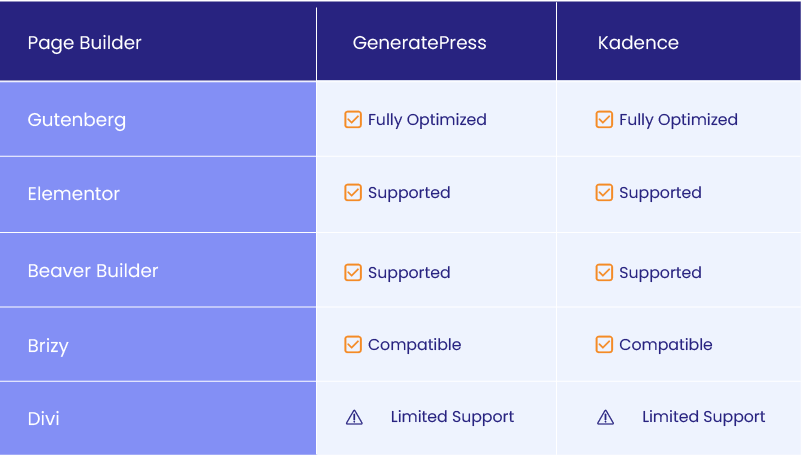Click the warning icon in Divi GeneratePress cell
Screen dimensions: 802x457
[354, 418]
